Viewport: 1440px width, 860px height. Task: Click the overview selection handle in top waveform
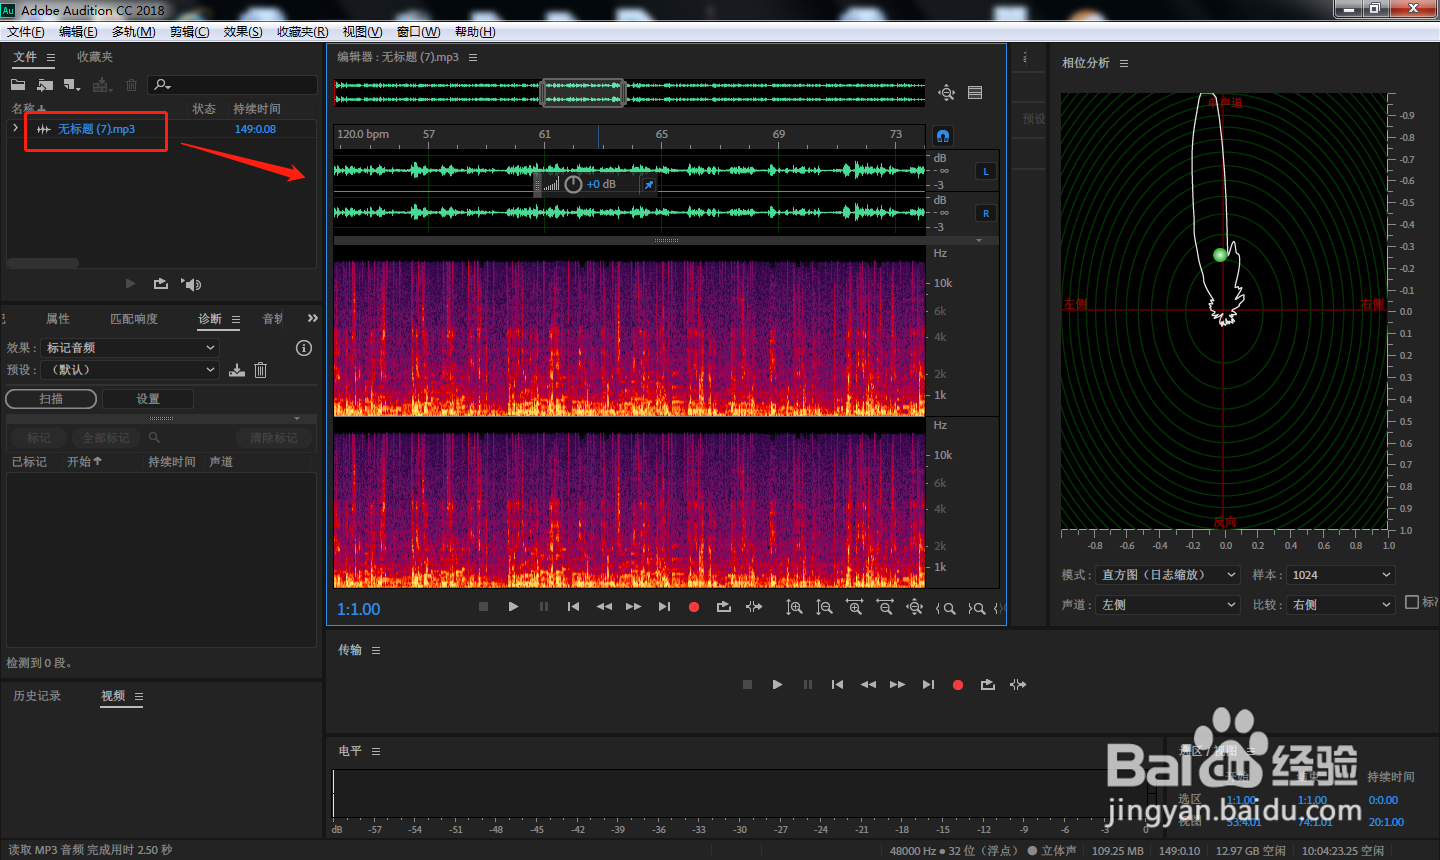point(584,93)
